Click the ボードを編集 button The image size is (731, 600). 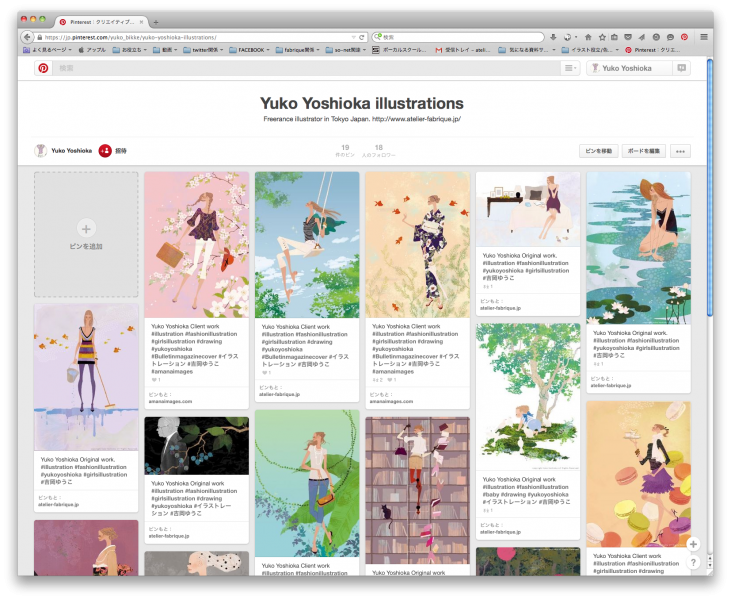coord(643,151)
